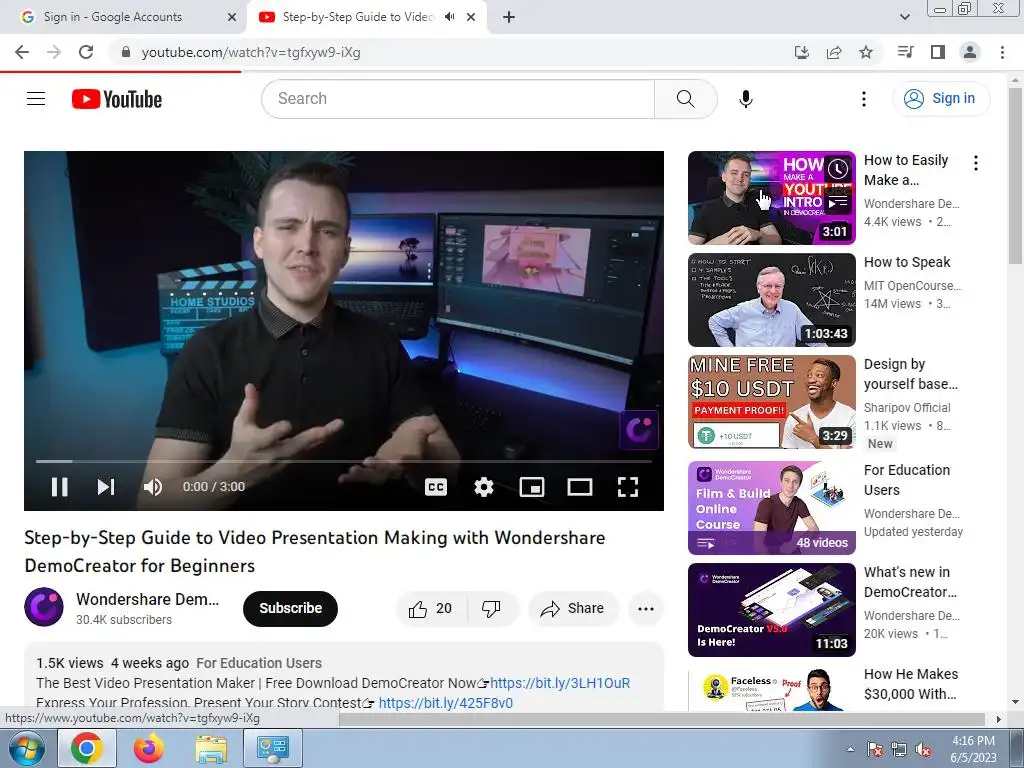The height and width of the screenshot is (768, 1024).
Task: Toggle the Chrome side panel
Action: 938,52
